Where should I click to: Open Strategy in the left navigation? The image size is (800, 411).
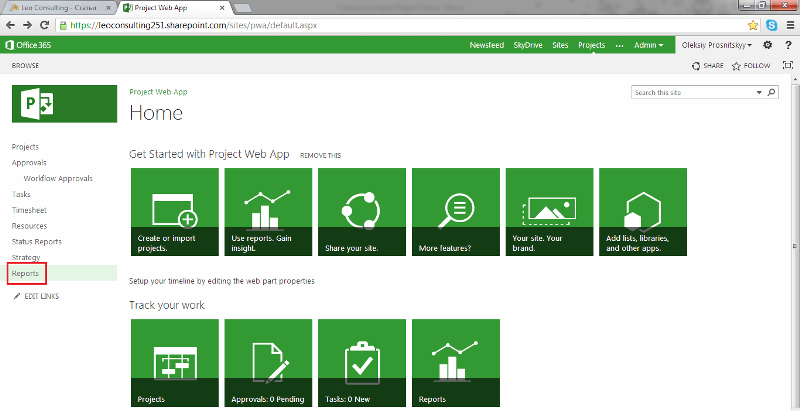(26, 258)
